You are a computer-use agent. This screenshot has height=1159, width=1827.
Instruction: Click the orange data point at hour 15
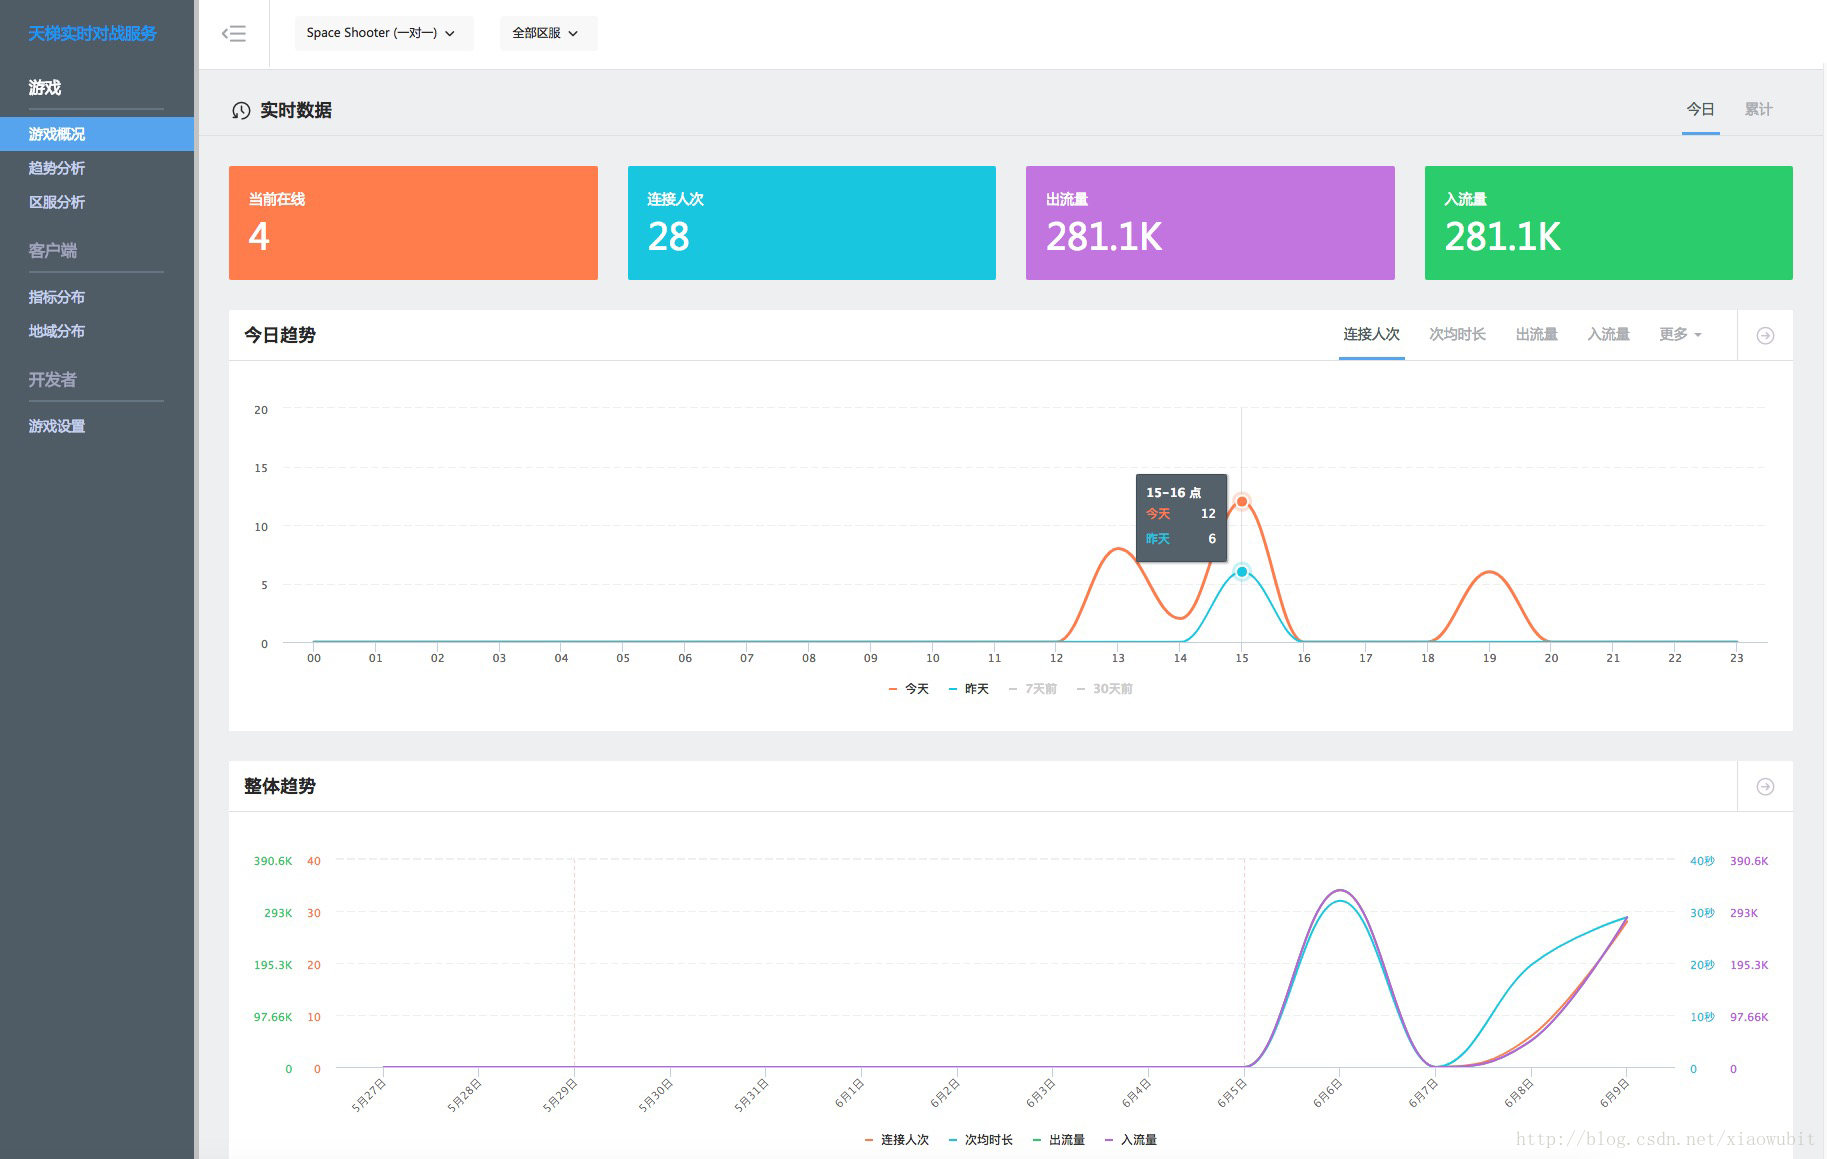point(1242,502)
